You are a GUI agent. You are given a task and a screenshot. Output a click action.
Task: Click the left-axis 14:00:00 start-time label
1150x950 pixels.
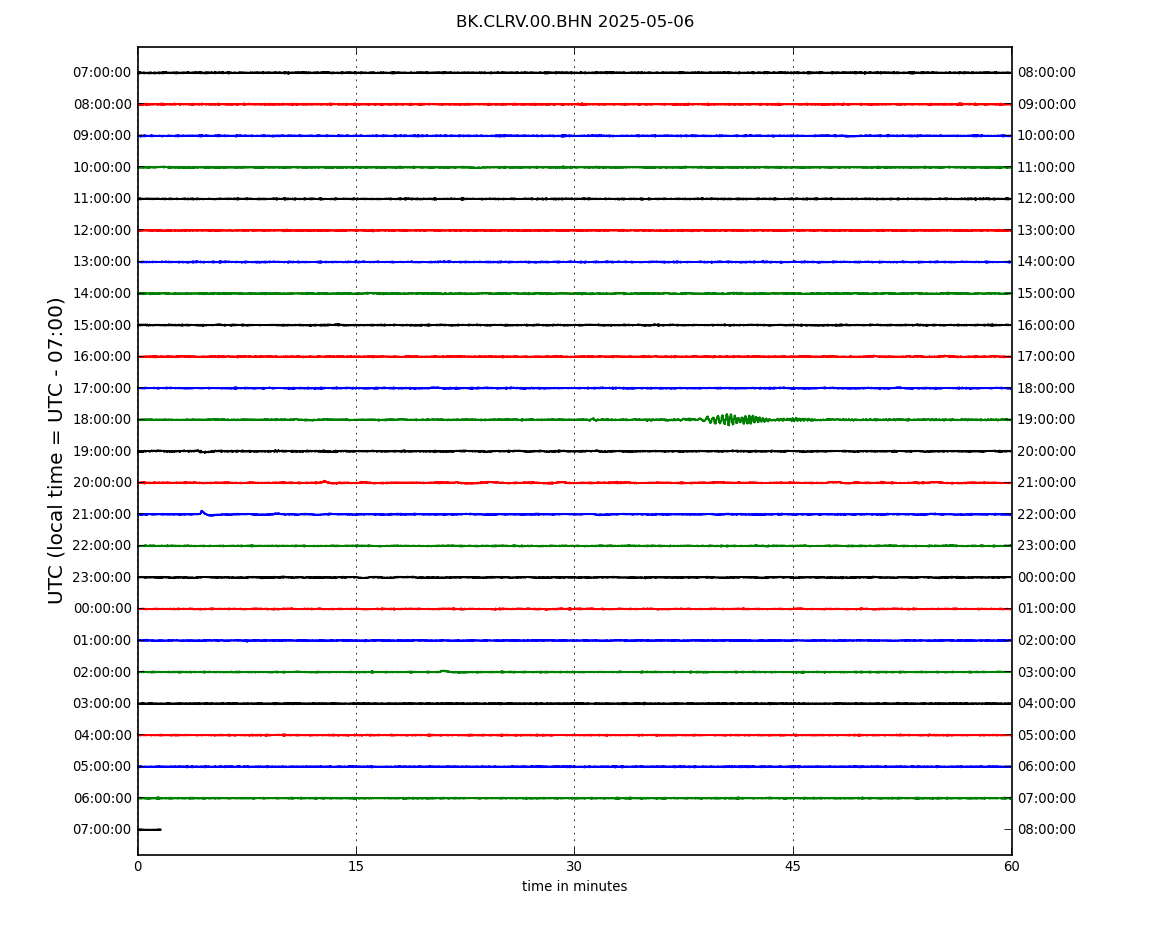pyautogui.click(x=103, y=293)
